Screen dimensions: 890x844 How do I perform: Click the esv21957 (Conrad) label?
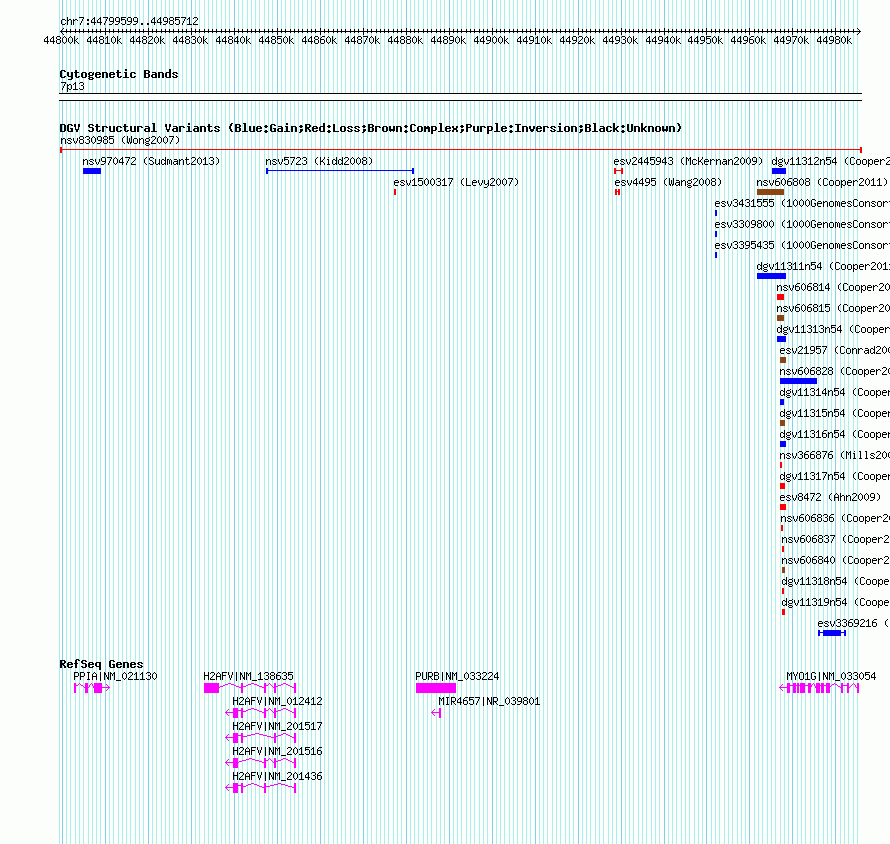[x=834, y=350]
